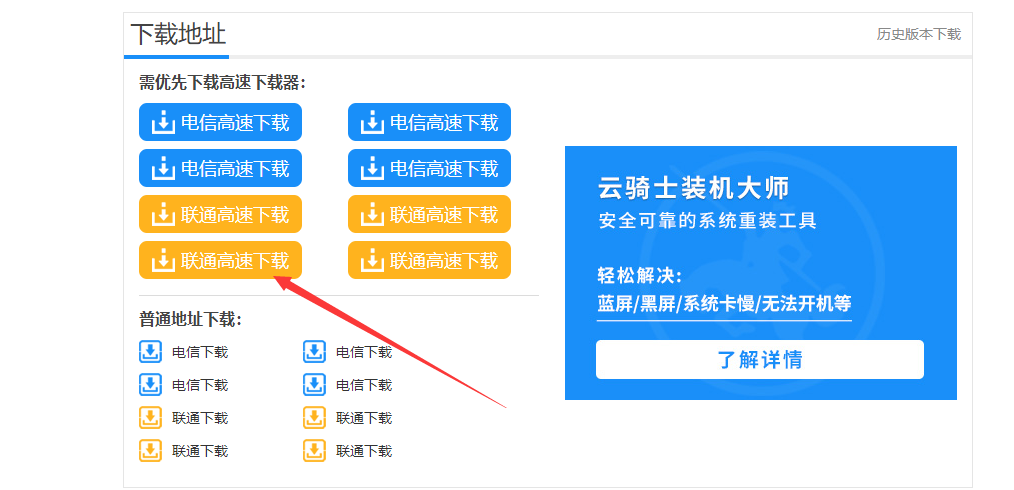The image size is (1014, 490).
Task: Click blue download icon of first right-column 电信下载
Action: [314, 352]
